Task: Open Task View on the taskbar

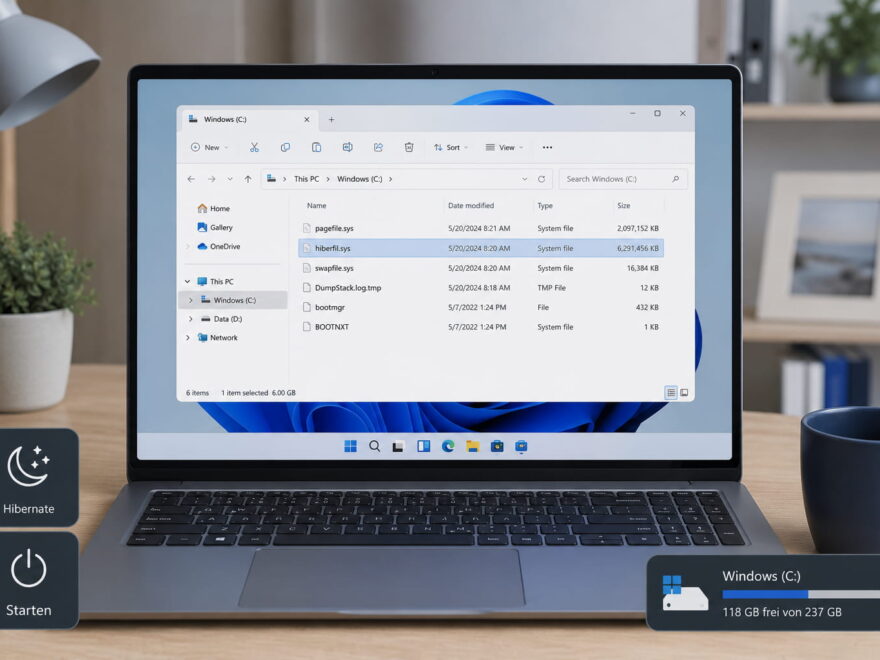Action: click(398, 447)
